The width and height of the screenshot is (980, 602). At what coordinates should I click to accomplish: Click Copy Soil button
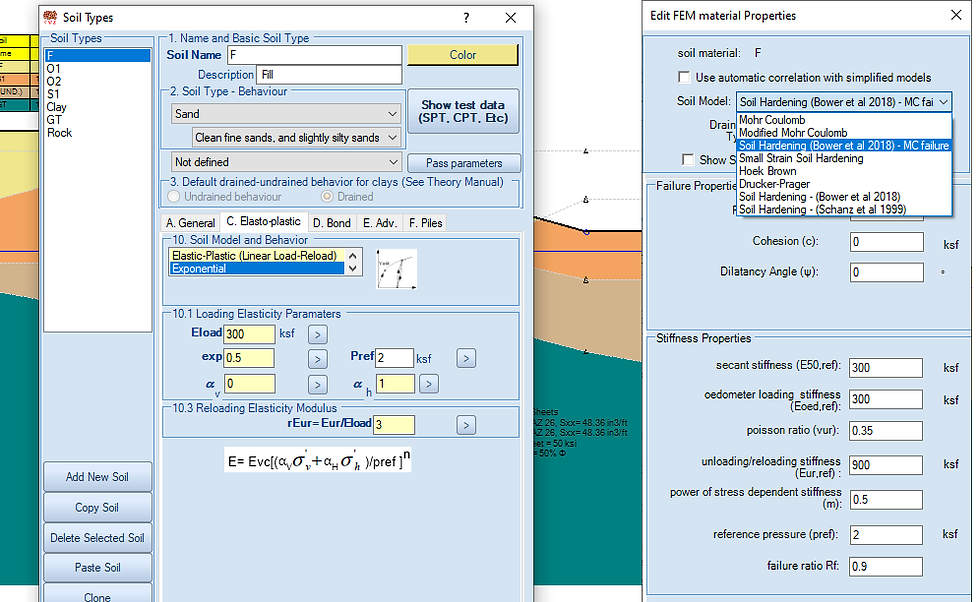point(98,508)
